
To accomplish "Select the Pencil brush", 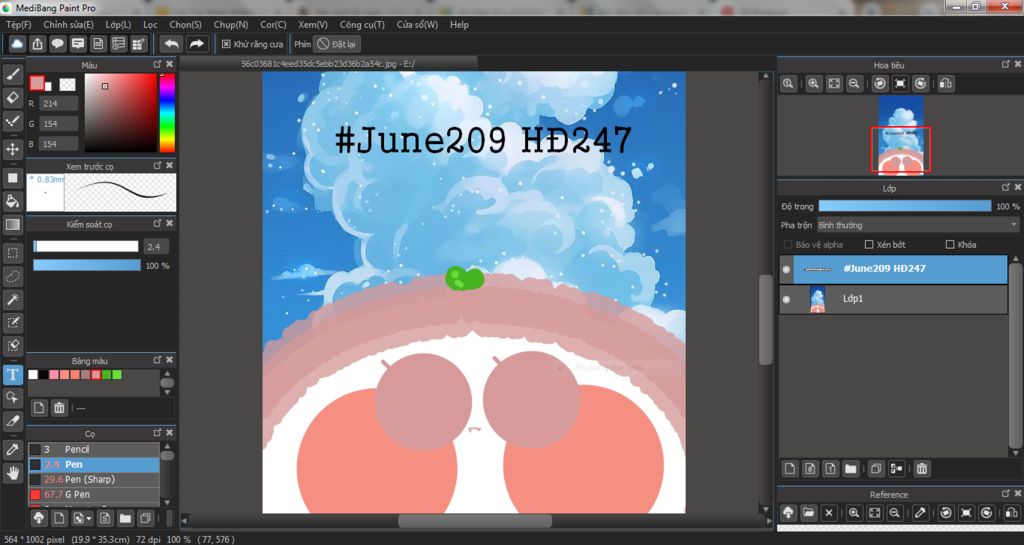I will [93, 449].
